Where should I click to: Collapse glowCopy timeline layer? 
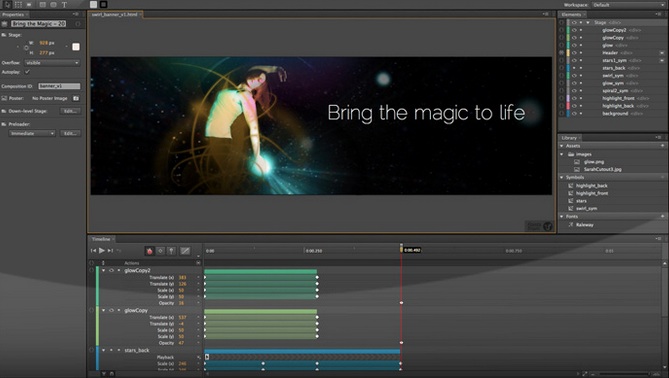pyautogui.click(x=103, y=311)
